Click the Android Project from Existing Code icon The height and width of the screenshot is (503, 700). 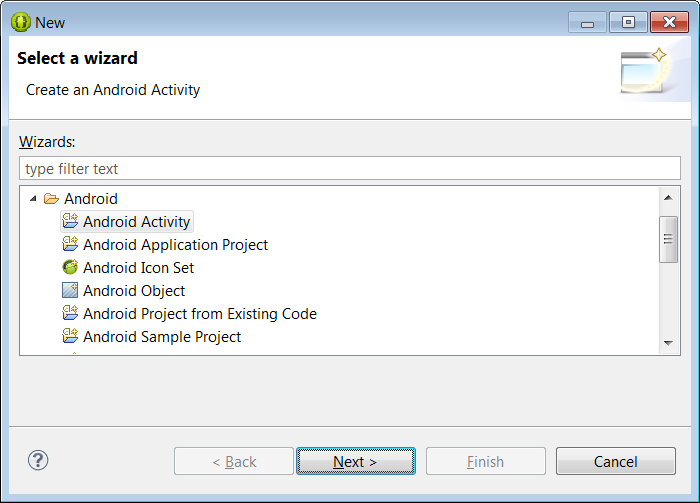pyautogui.click(x=70, y=313)
